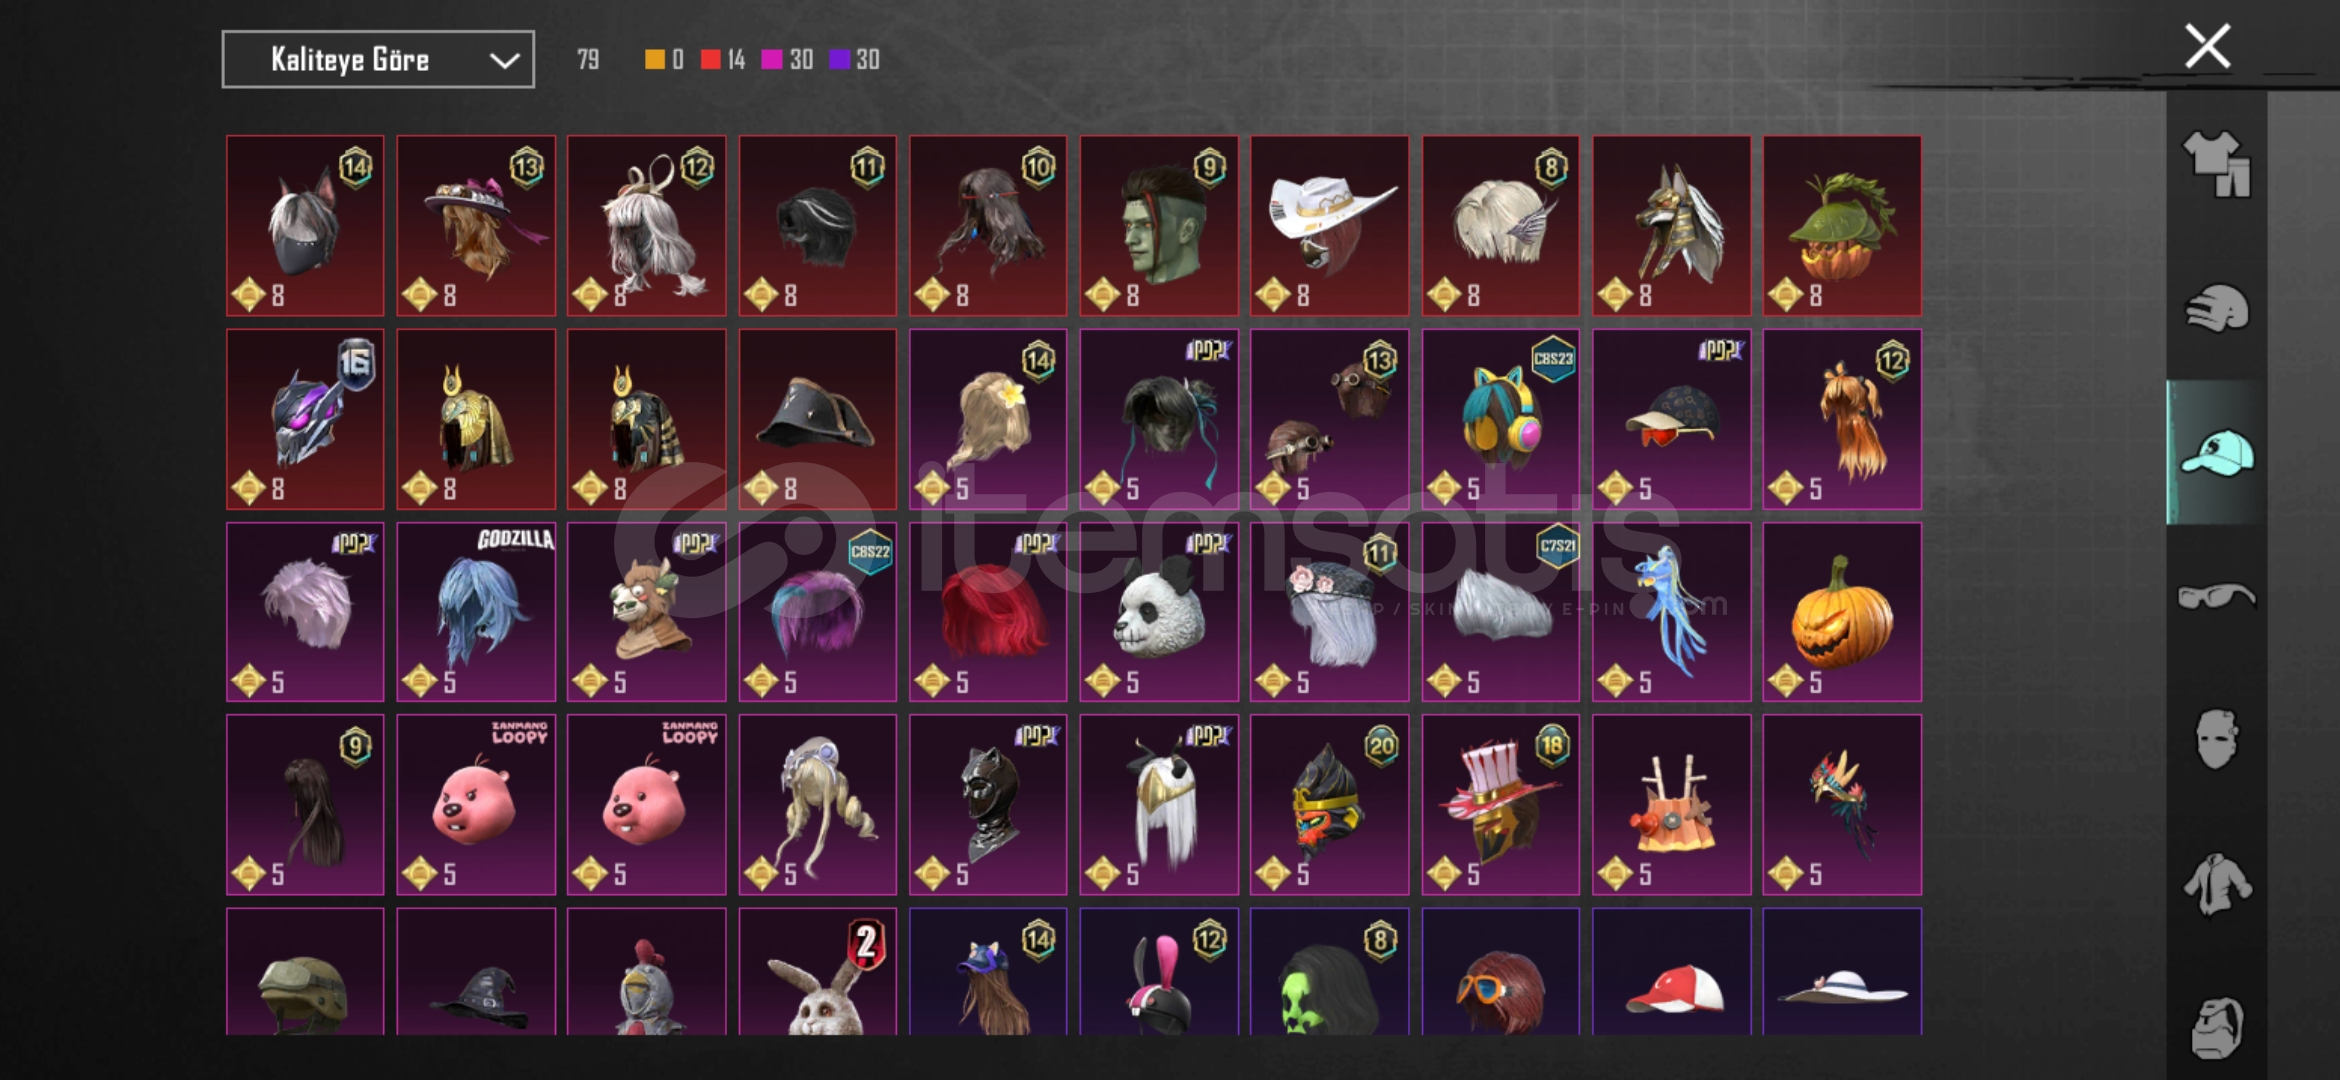Open the jacket category icon
The height and width of the screenshot is (1080, 2340).
pyautogui.click(x=2216, y=884)
